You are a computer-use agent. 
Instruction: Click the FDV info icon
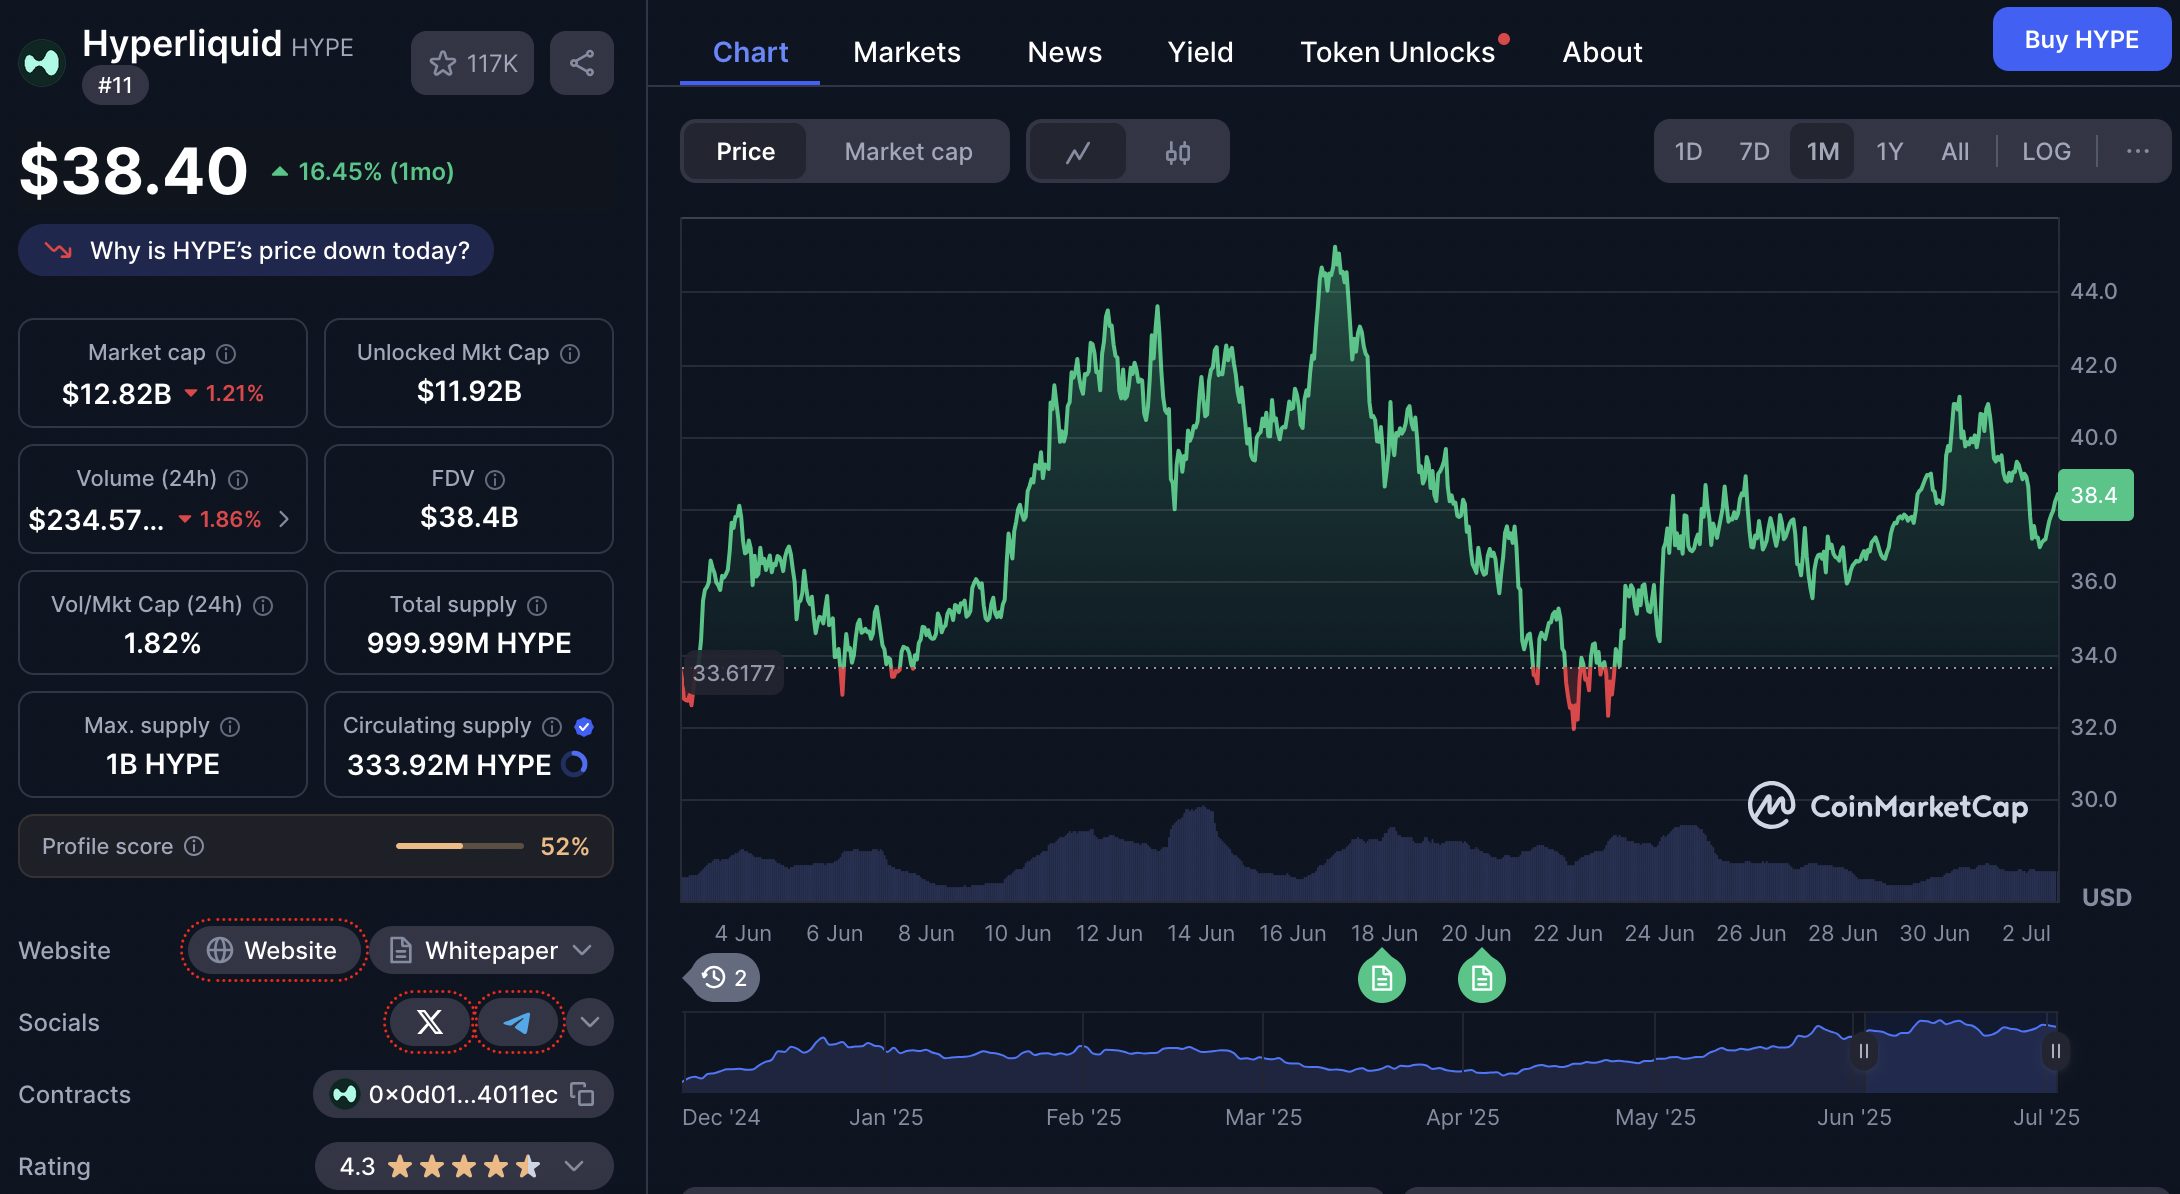(495, 479)
